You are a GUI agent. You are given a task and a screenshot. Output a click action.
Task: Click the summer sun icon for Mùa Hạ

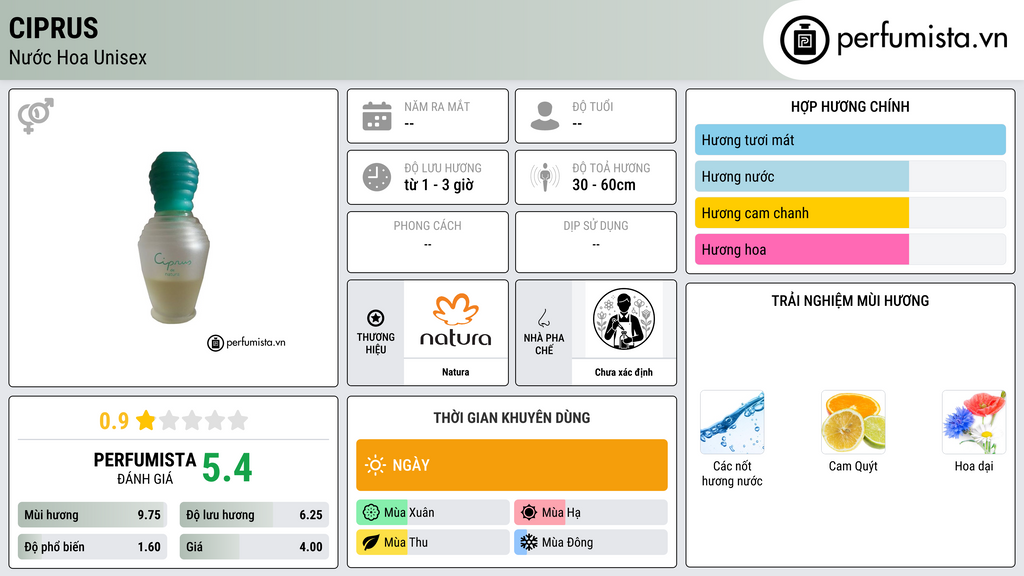click(x=529, y=513)
